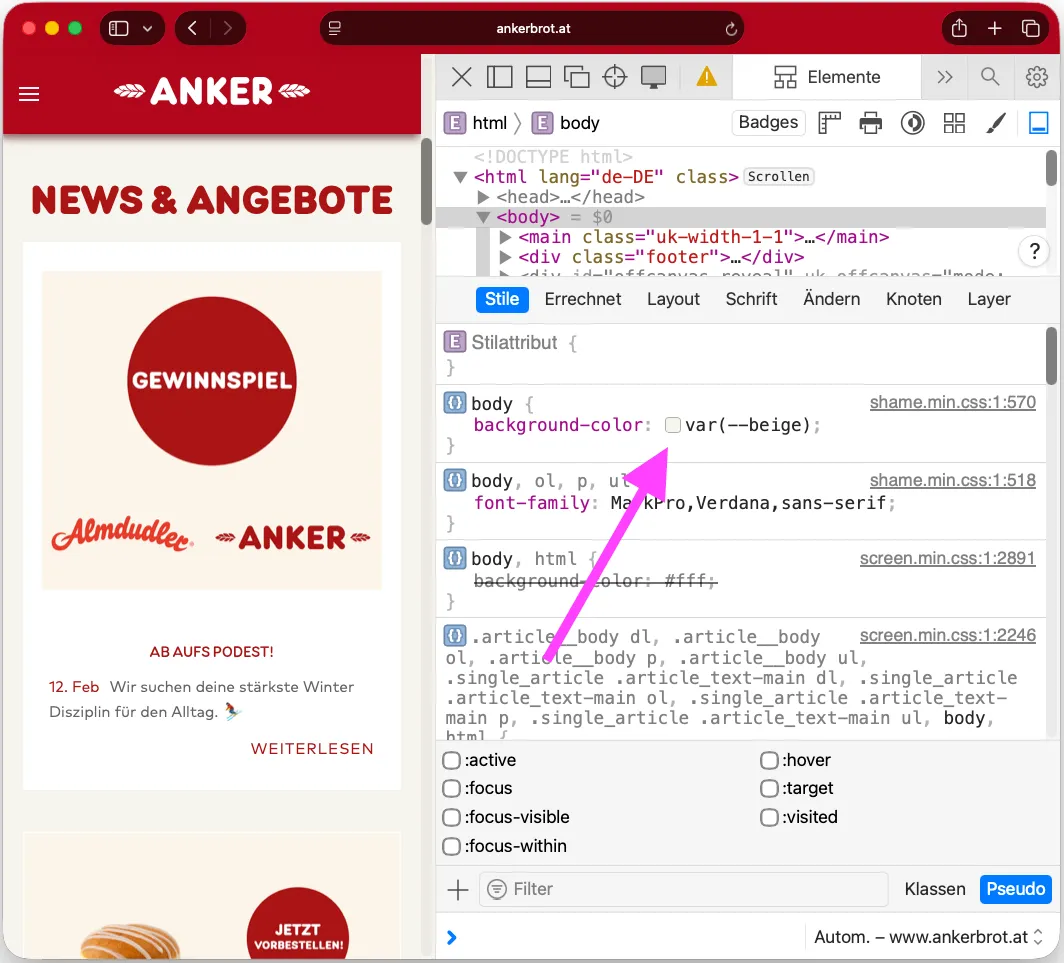Toggle grid overlays via the grid icon

click(x=954, y=122)
